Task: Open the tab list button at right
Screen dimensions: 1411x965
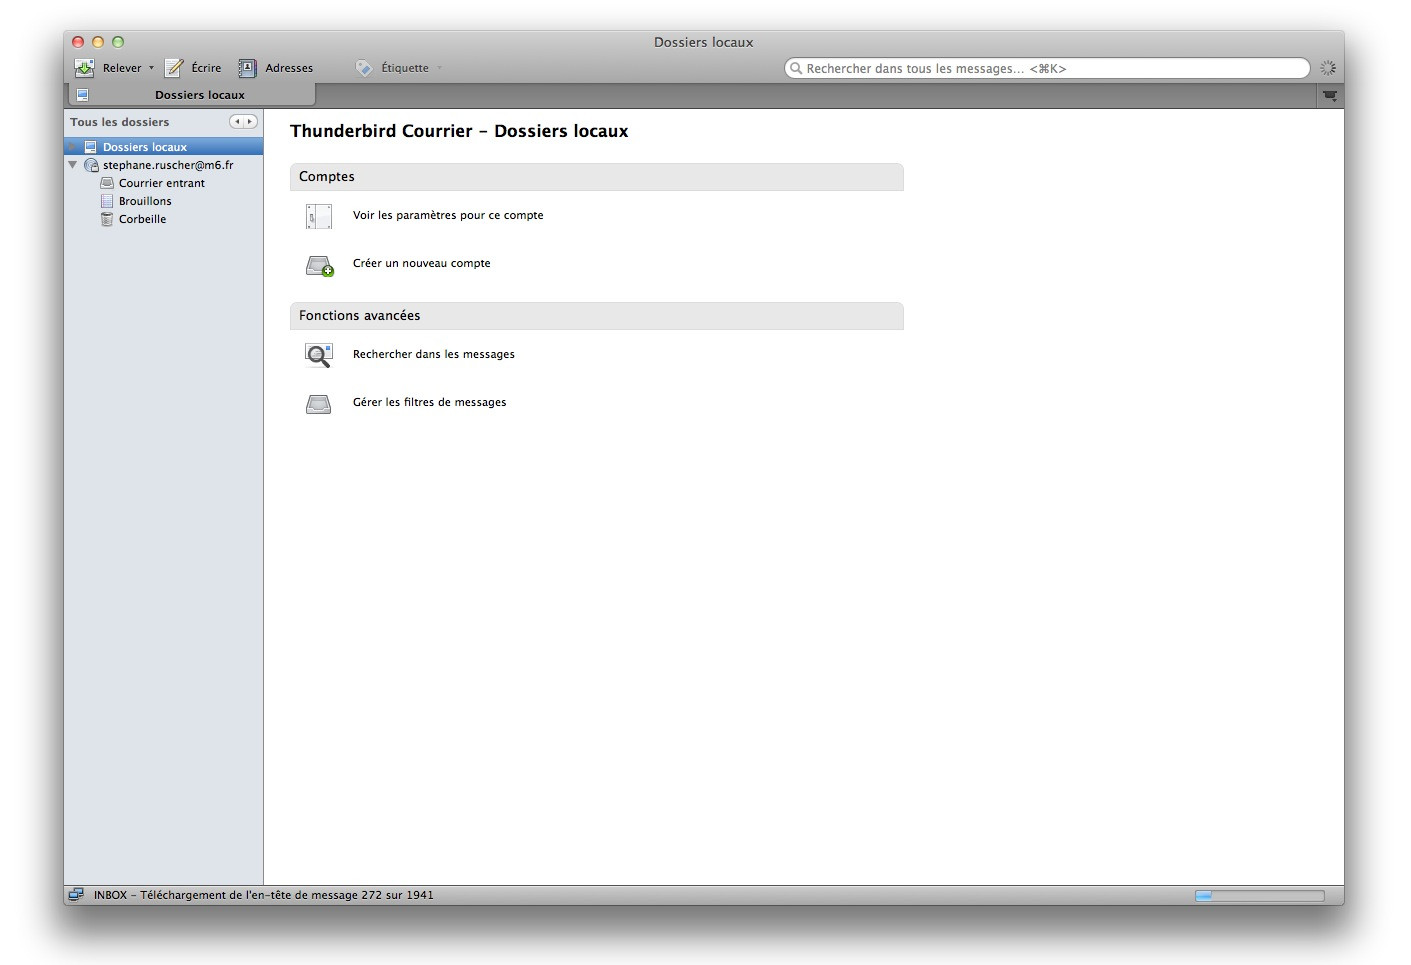Action: [1329, 95]
